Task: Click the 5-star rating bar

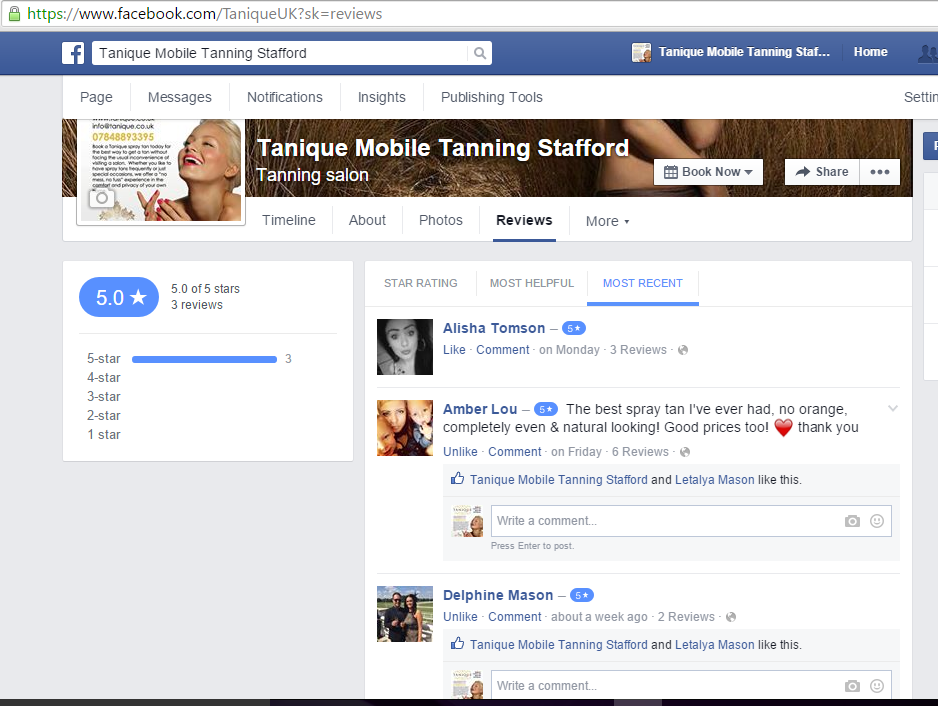Action: click(204, 359)
